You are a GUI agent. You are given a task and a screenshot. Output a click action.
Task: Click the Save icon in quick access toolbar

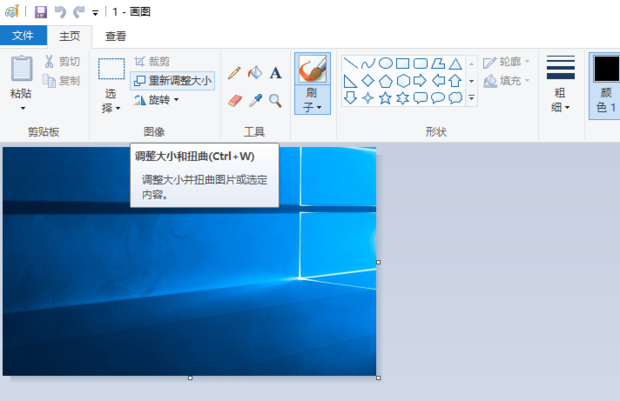(40, 12)
